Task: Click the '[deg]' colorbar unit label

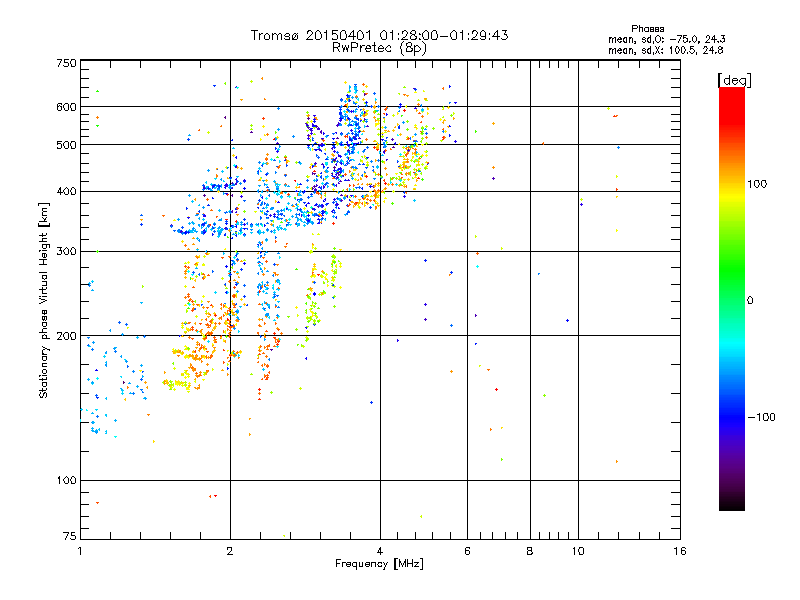Action: click(734, 80)
